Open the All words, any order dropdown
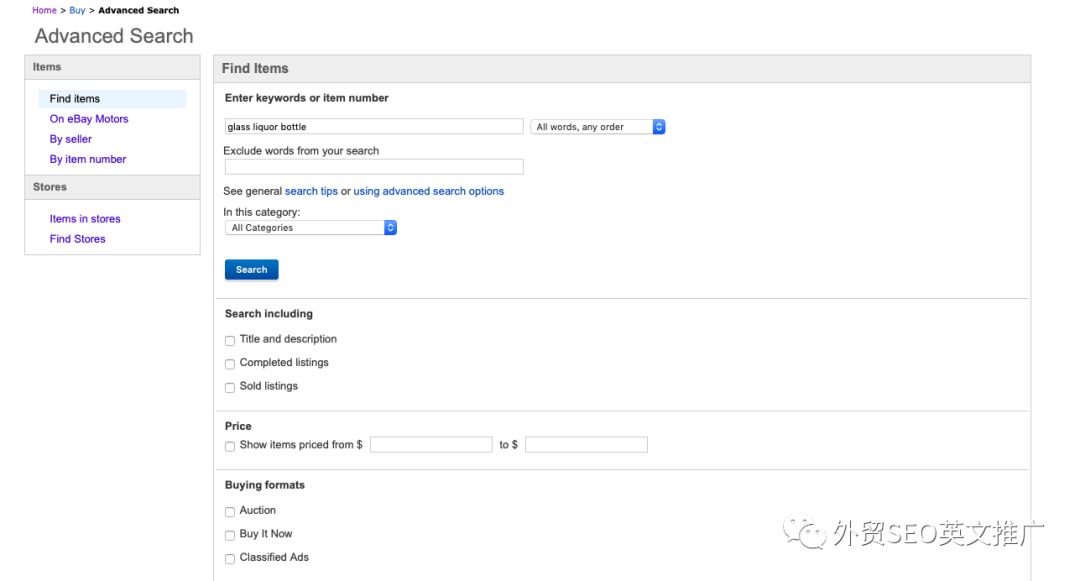Image resolution: width=1080 pixels, height=581 pixels. pyautogui.click(x=597, y=127)
